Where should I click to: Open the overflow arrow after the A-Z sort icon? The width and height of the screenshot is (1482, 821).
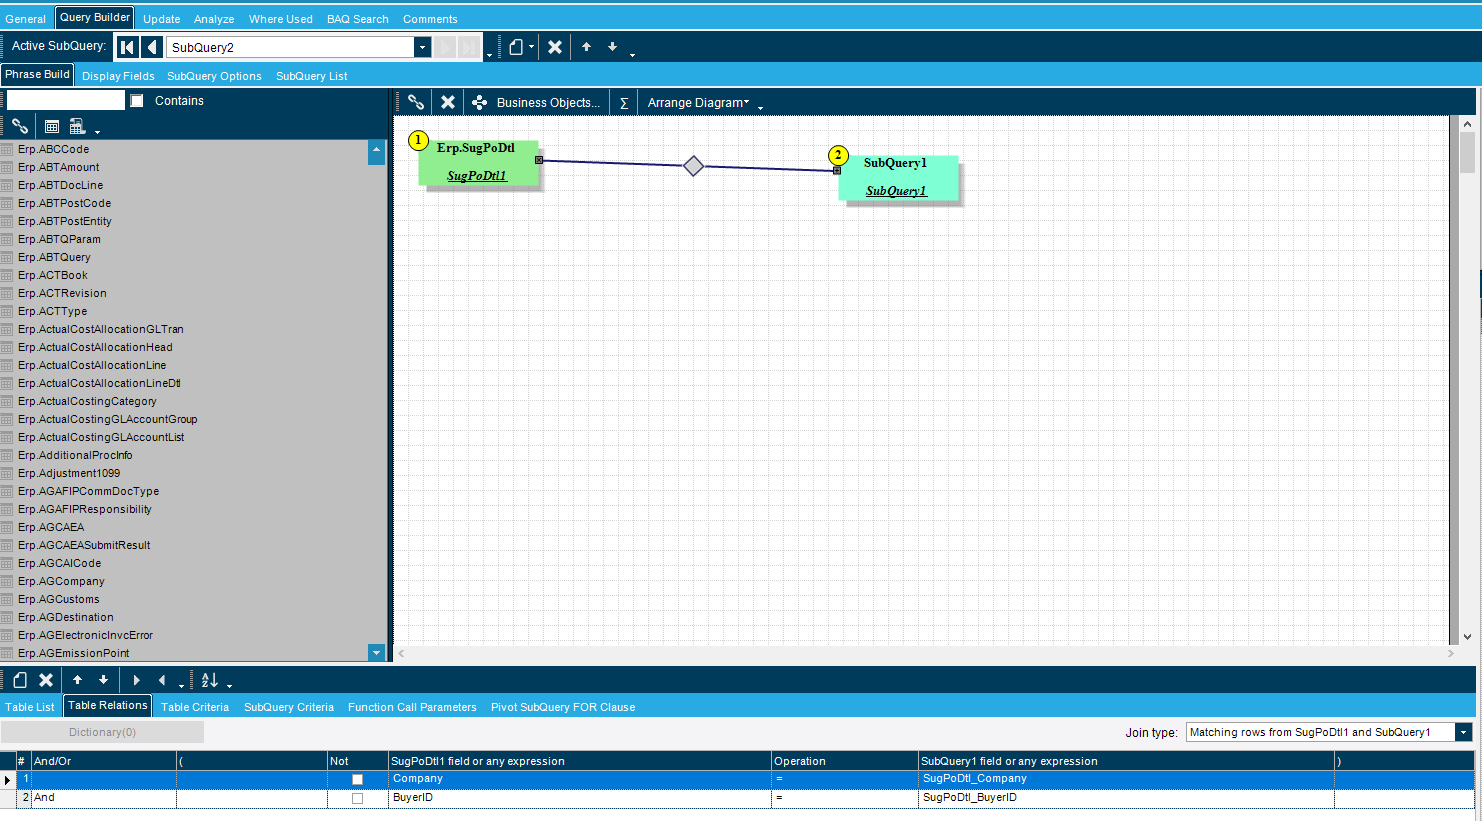(229, 685)
